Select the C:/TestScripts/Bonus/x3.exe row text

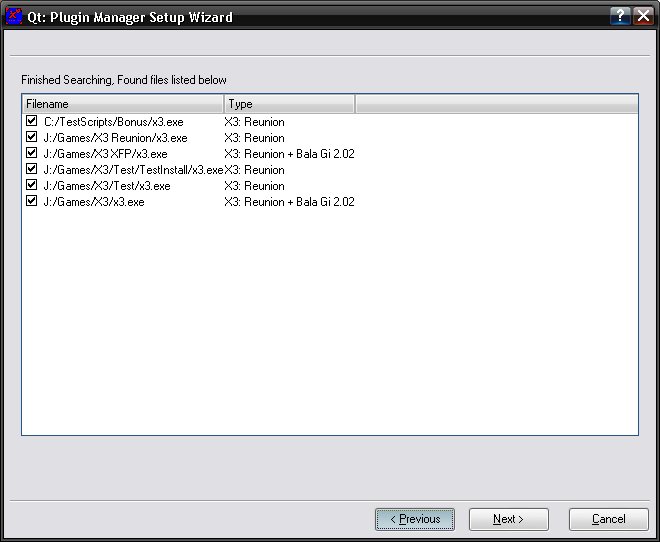(x=113, y=122)
